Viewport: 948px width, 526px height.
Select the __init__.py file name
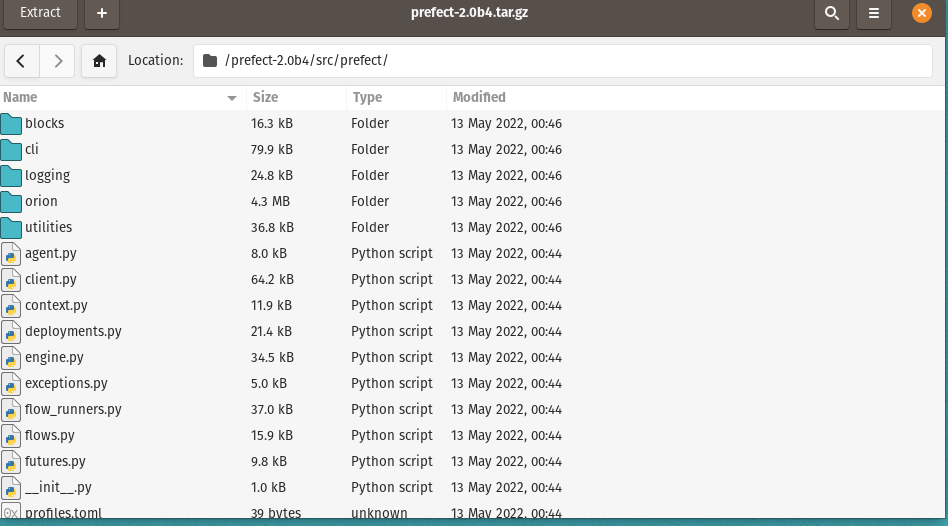click(58, 487)
